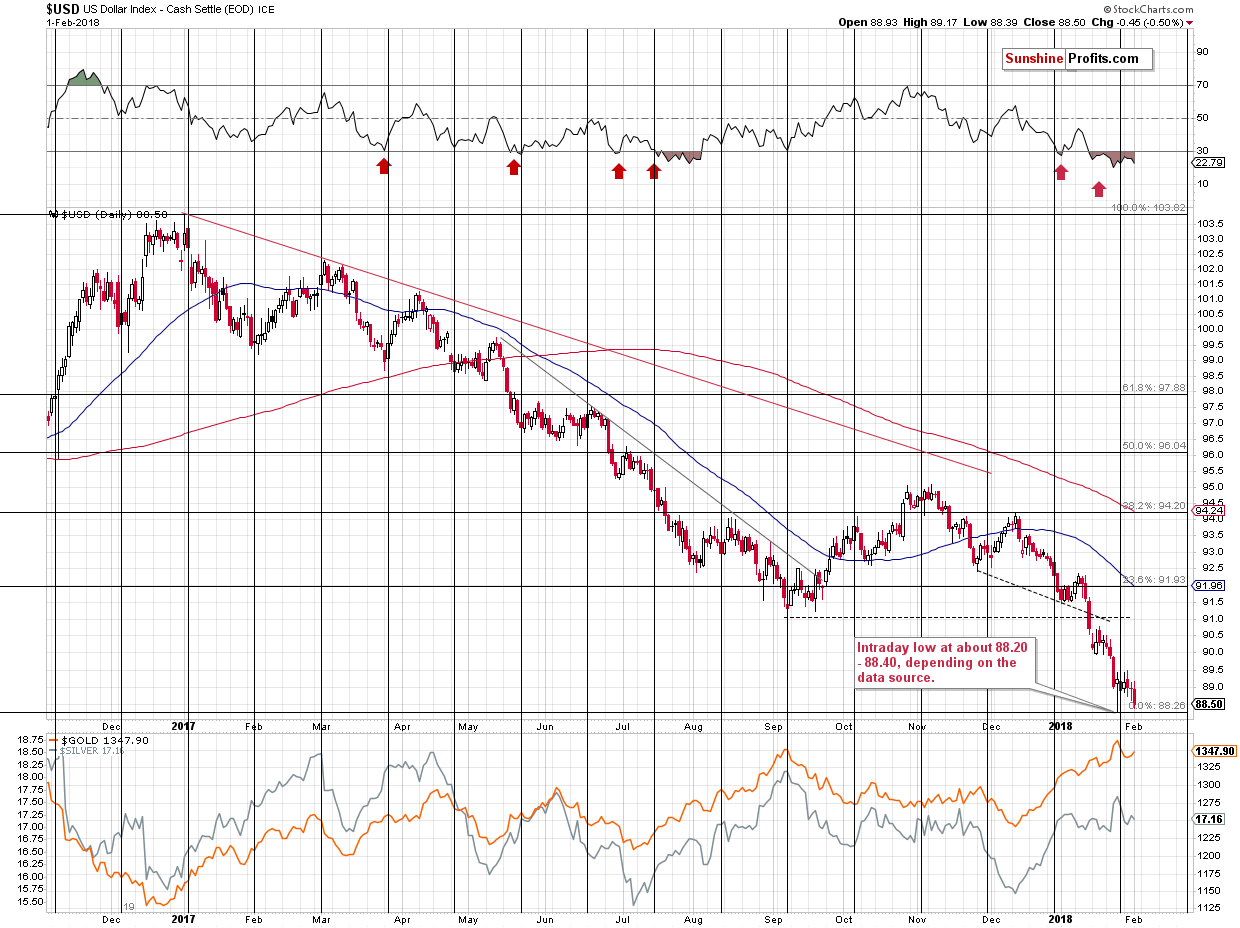1240x928 pixels.
Task: Click the RSI axis label '70'
Action: click(1203, 85)
